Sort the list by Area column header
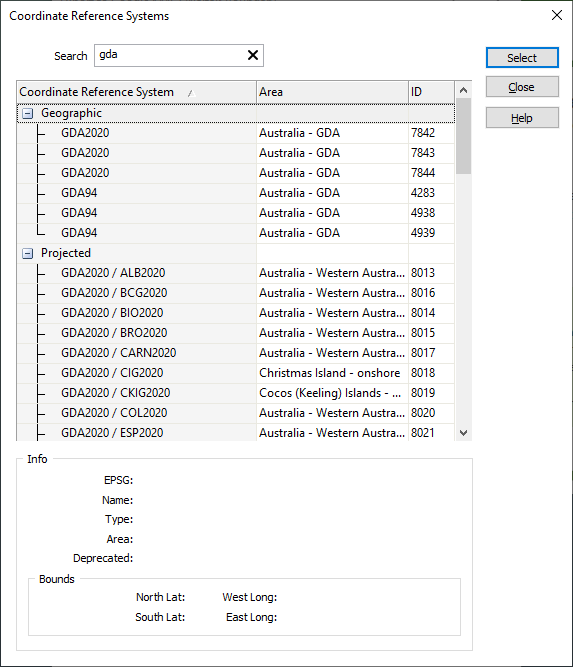573x667 pixels. click(333, 92)
